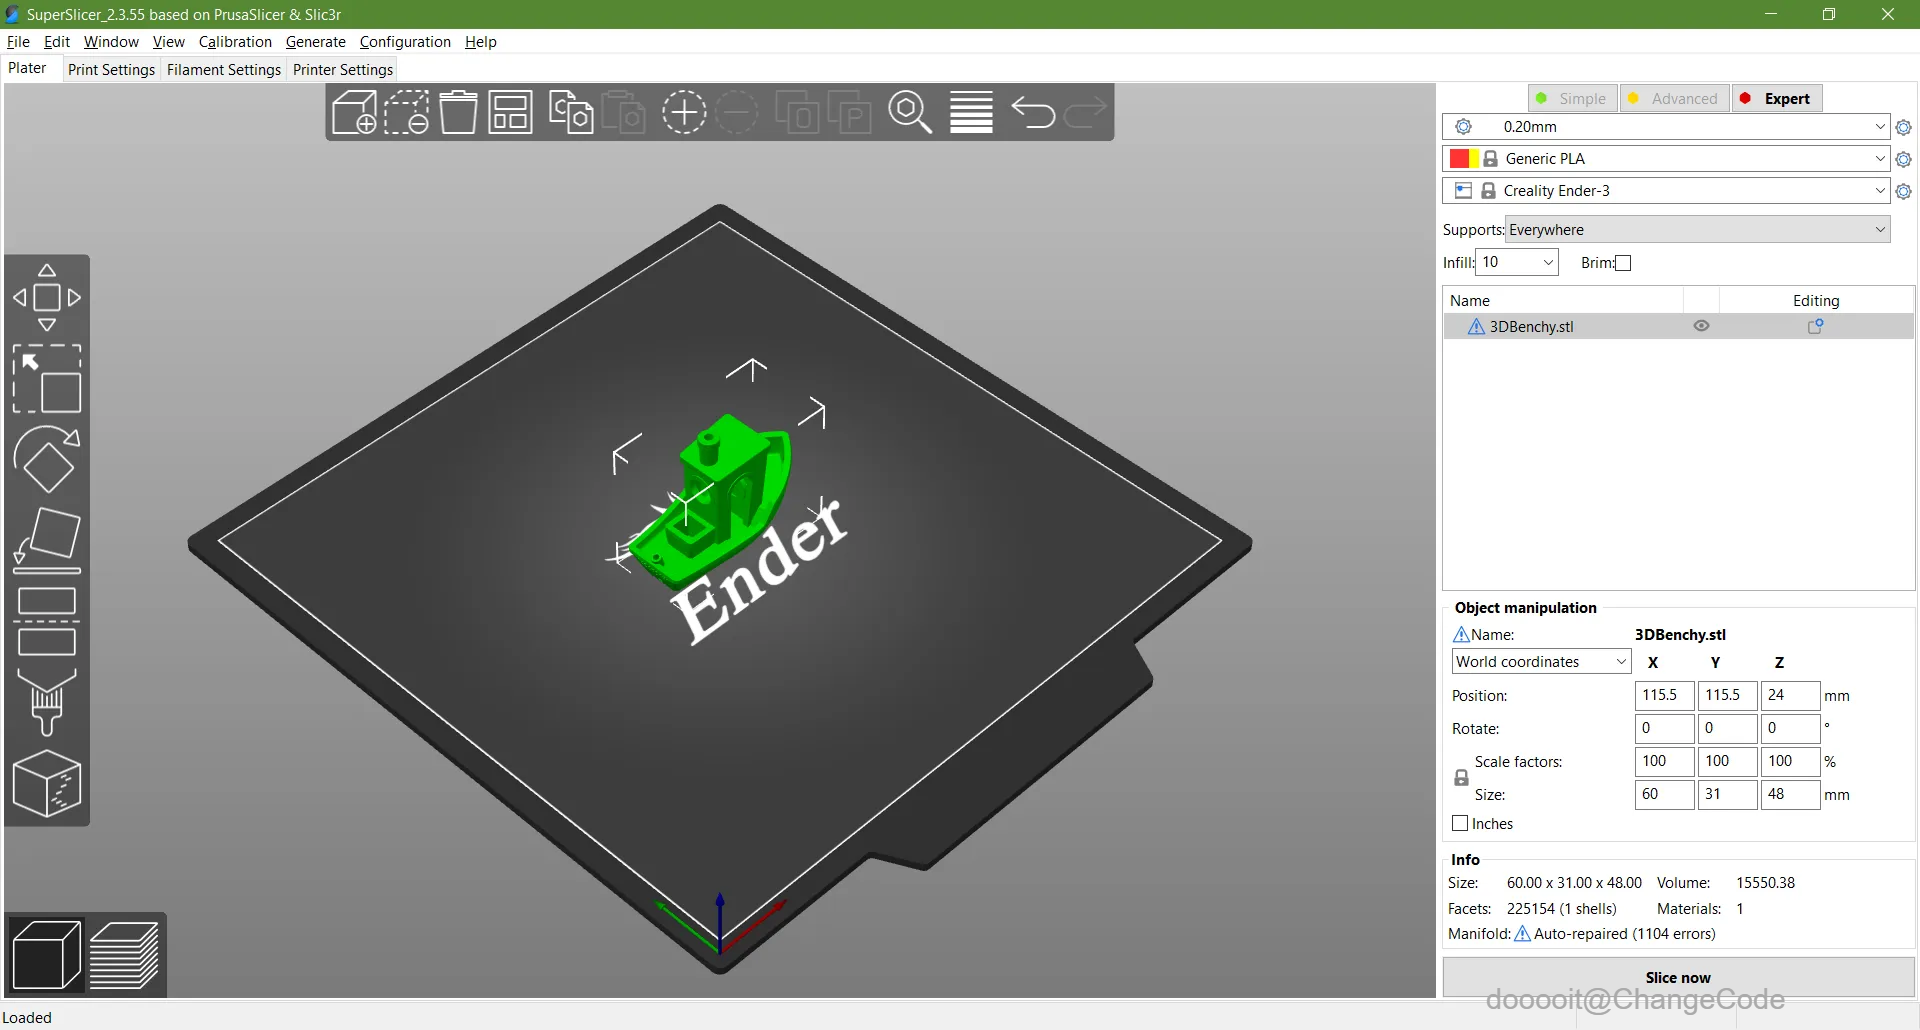Image resolution: width=1920 pixels, height=1030 pixels.
Task: Select the Scale gizmo tool
Action: pyautogui.click(x=47, y=379)
